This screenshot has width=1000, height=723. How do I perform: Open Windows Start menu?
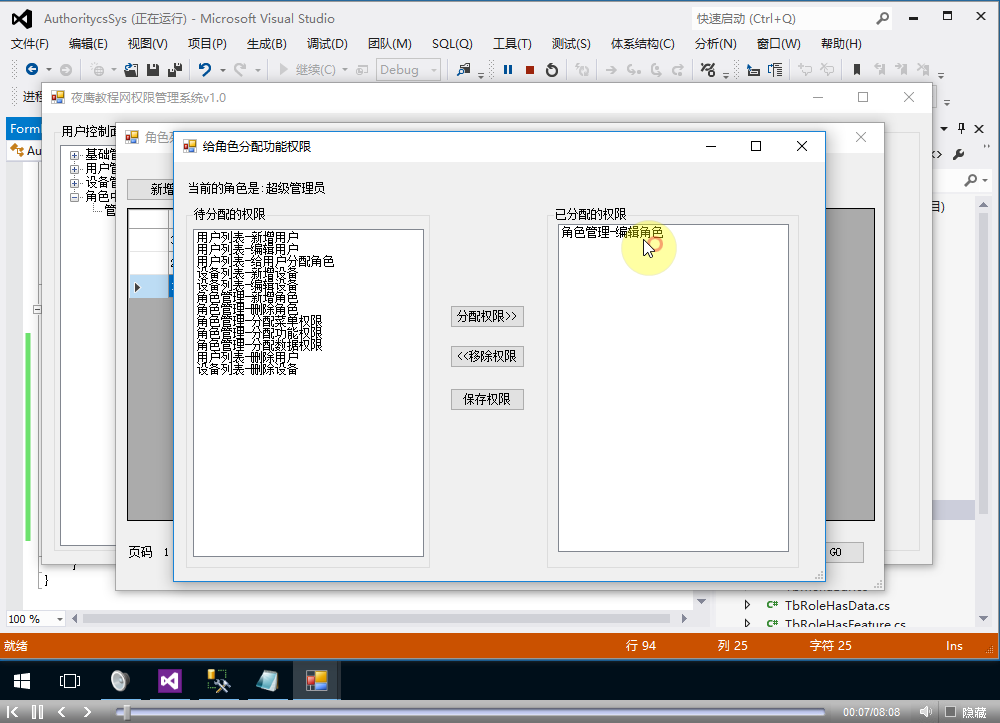[x=22, y=681]
